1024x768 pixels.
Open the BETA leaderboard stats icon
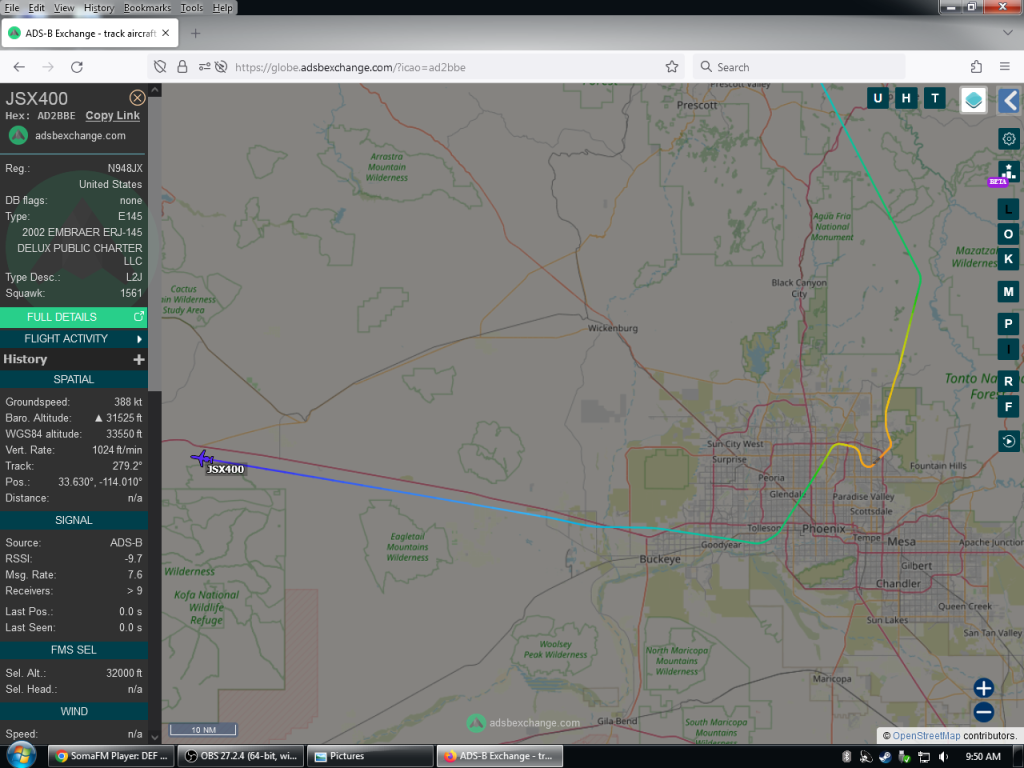point(1008,173)
